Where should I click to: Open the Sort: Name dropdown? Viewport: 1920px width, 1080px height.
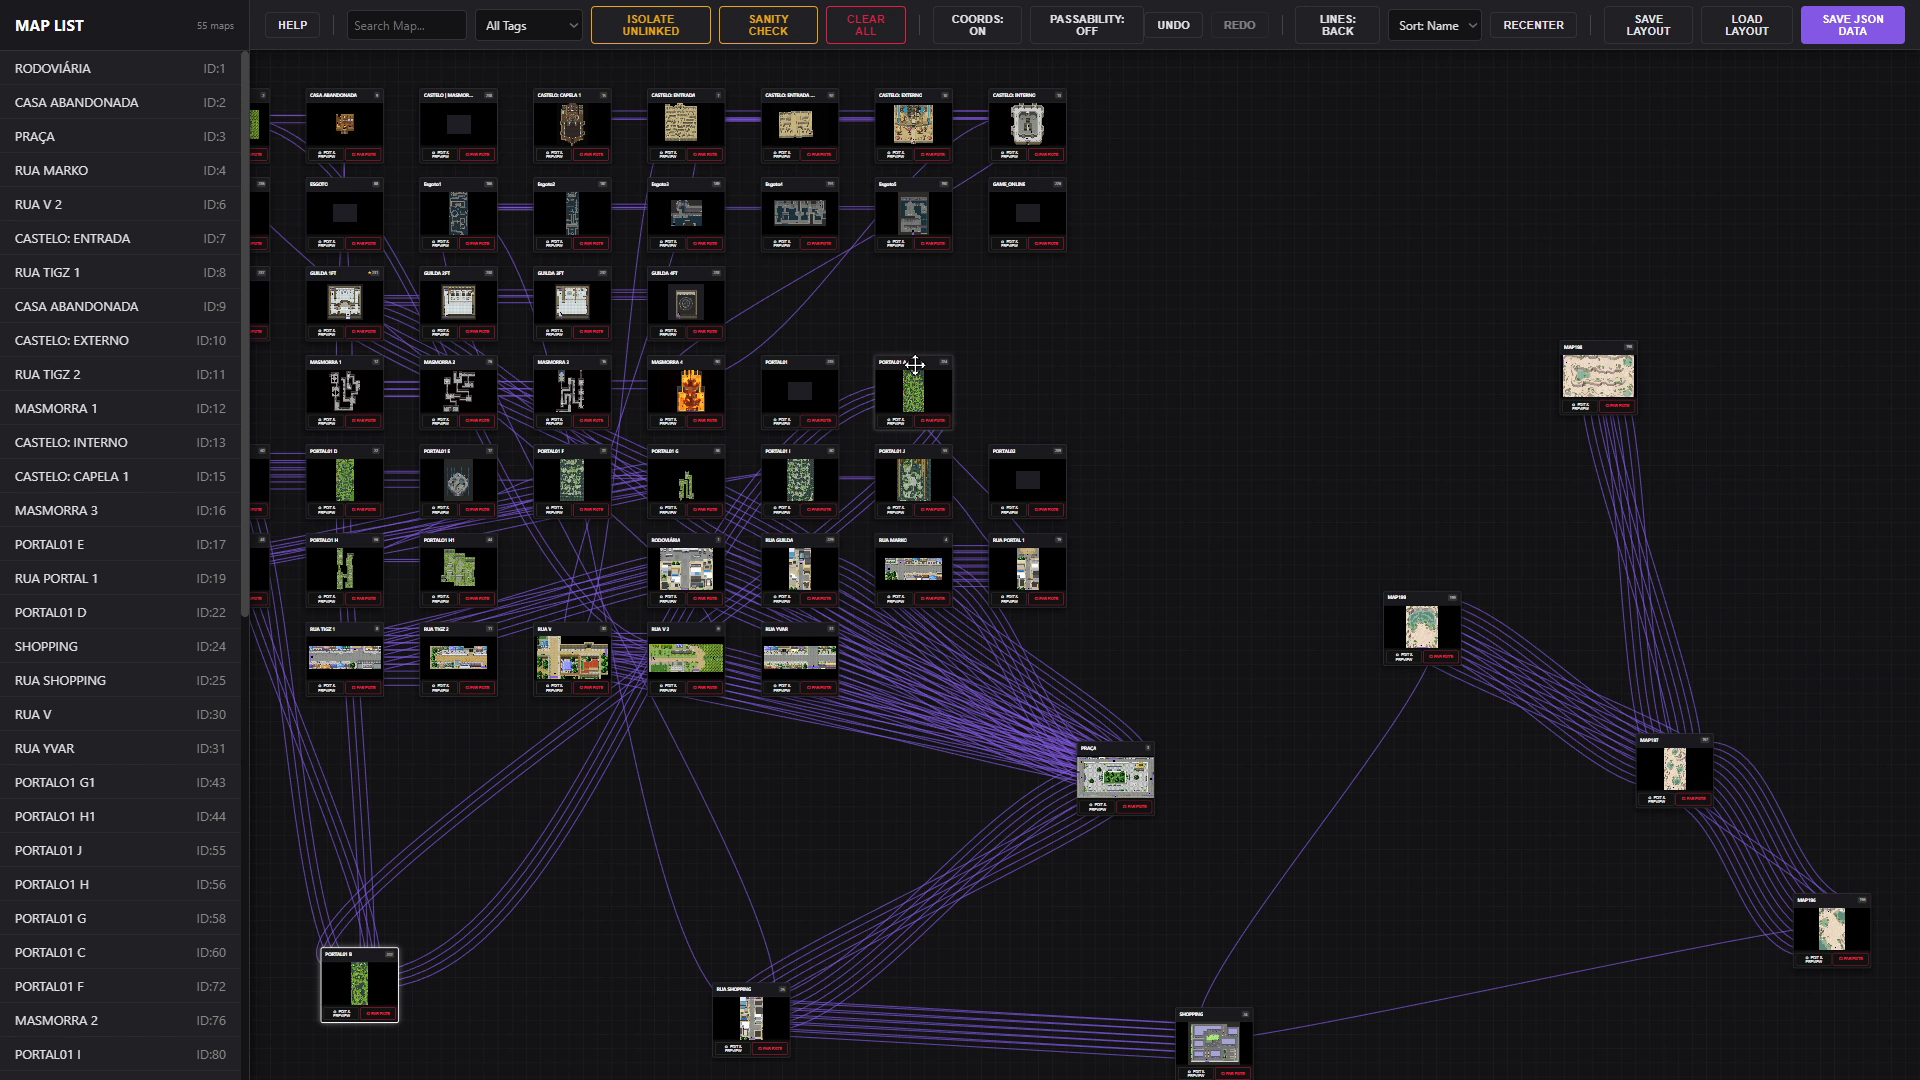point(1435,25)
